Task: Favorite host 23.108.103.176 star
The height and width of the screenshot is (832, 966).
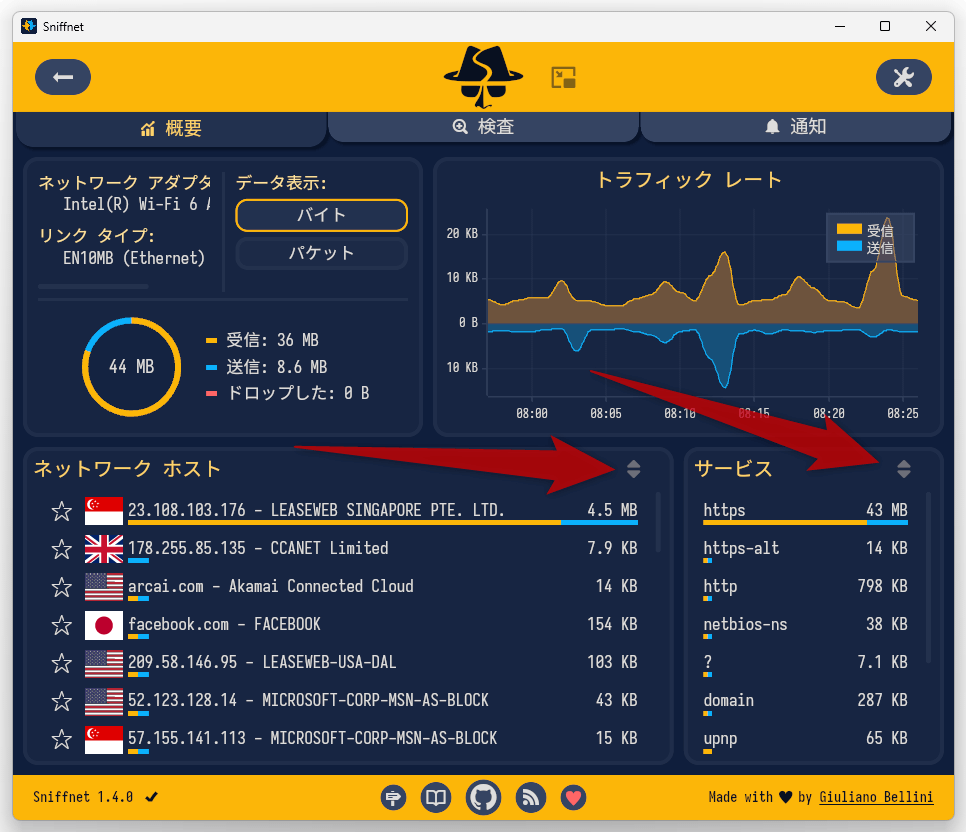Action: point(62,511)
